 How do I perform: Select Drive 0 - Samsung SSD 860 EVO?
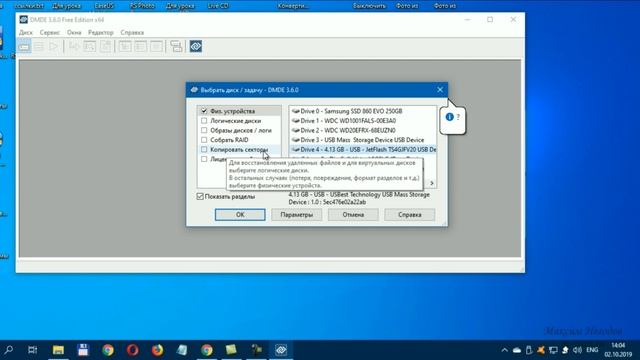[x=362, y=111]
